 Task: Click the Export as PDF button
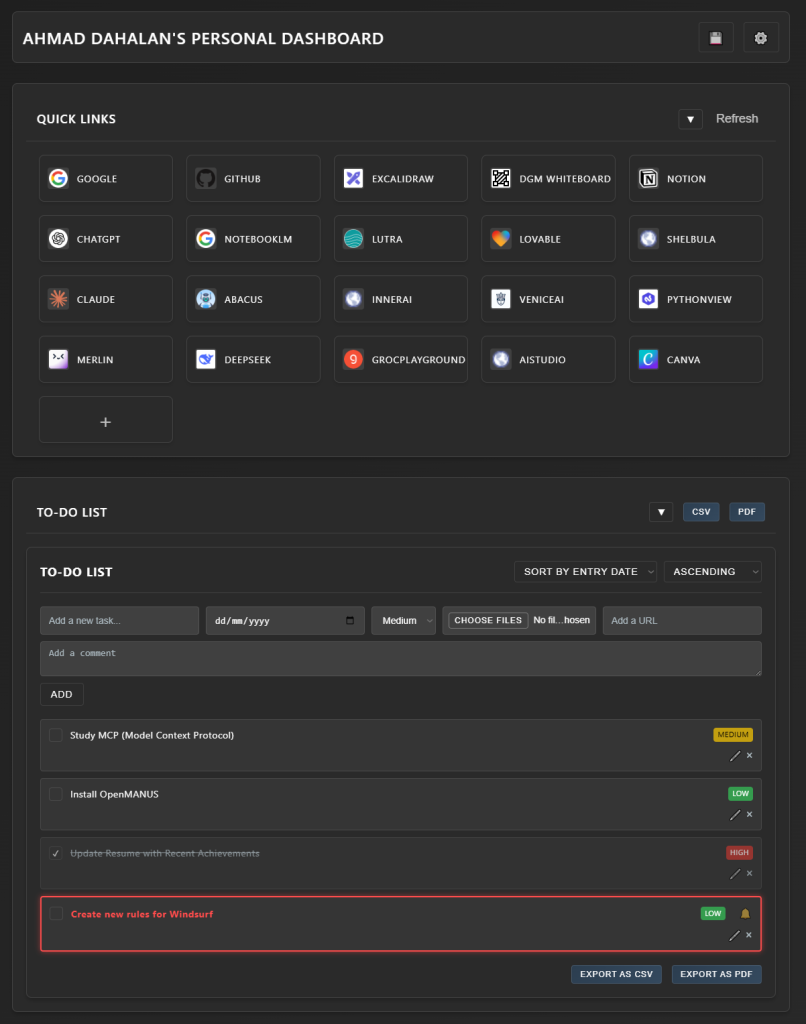716,974
